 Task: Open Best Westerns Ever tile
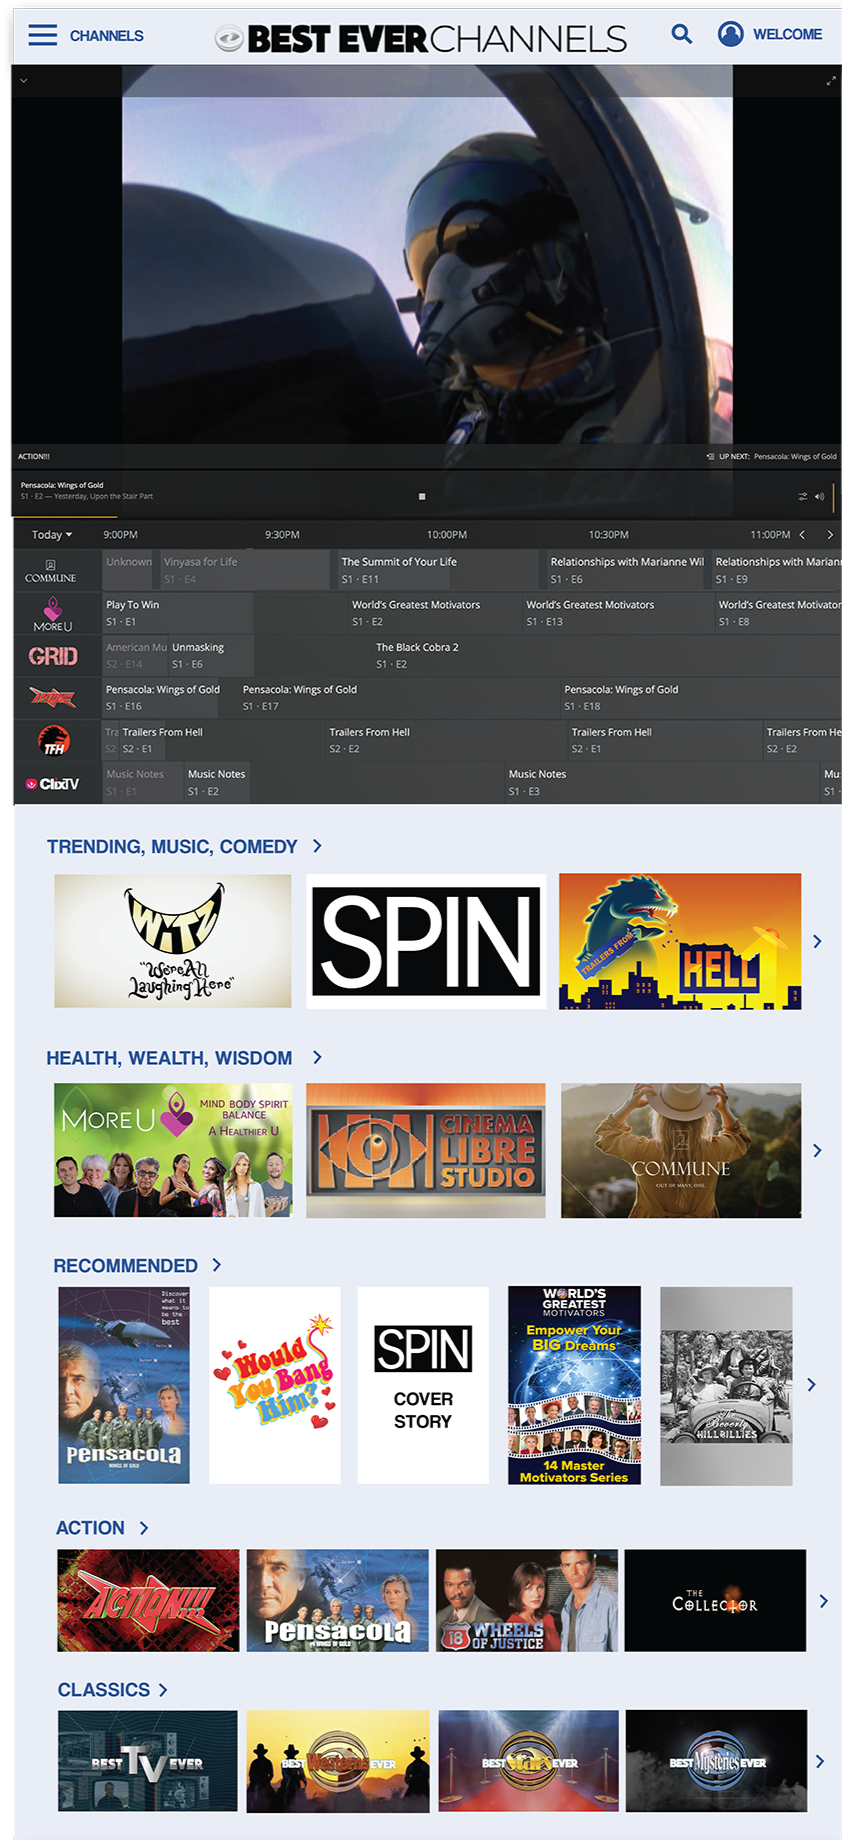(x=338, y=1762)
